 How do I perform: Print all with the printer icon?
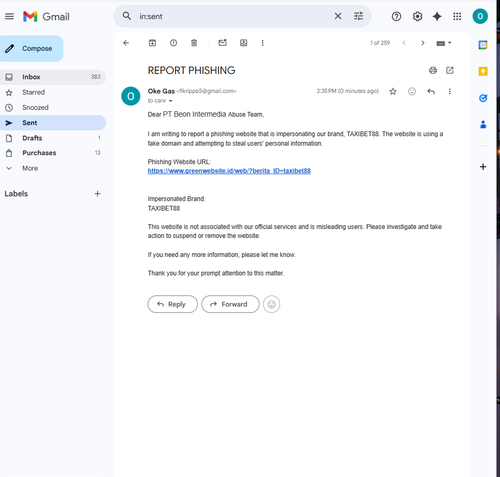(433, 70)
